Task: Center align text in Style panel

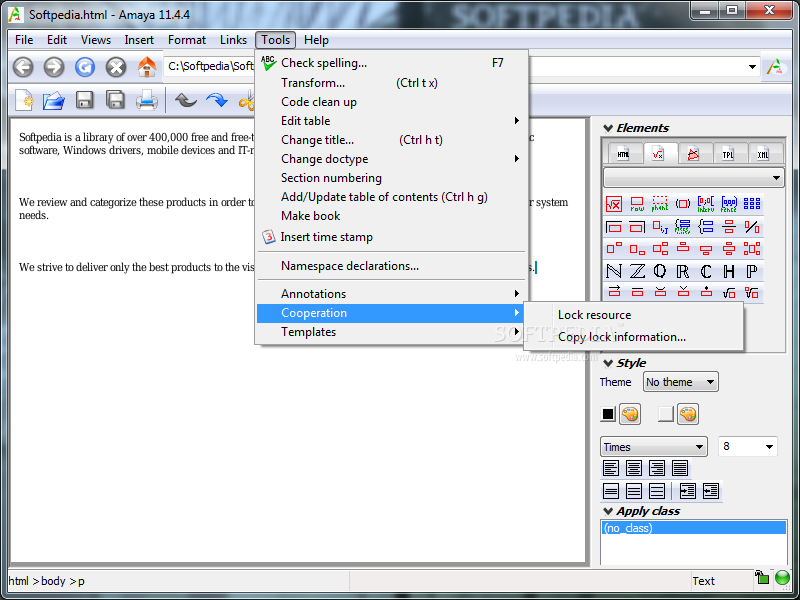Action: click(x=634, y=468)
